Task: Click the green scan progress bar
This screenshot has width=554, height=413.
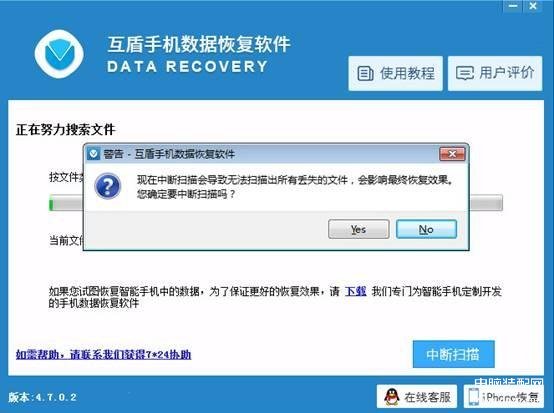Action: click(x=276, y=202)
